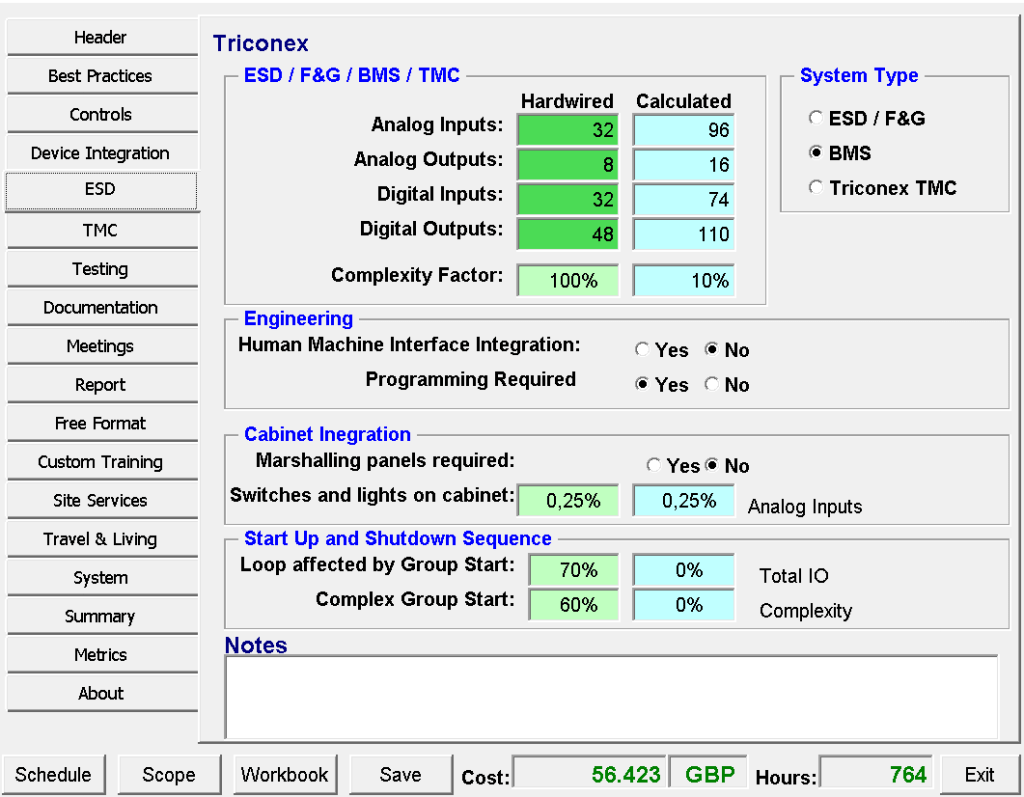Set Human Machine Interface Integration to Yes
The height and width of the screenshot is (797, 1024).
pos(643,350)
